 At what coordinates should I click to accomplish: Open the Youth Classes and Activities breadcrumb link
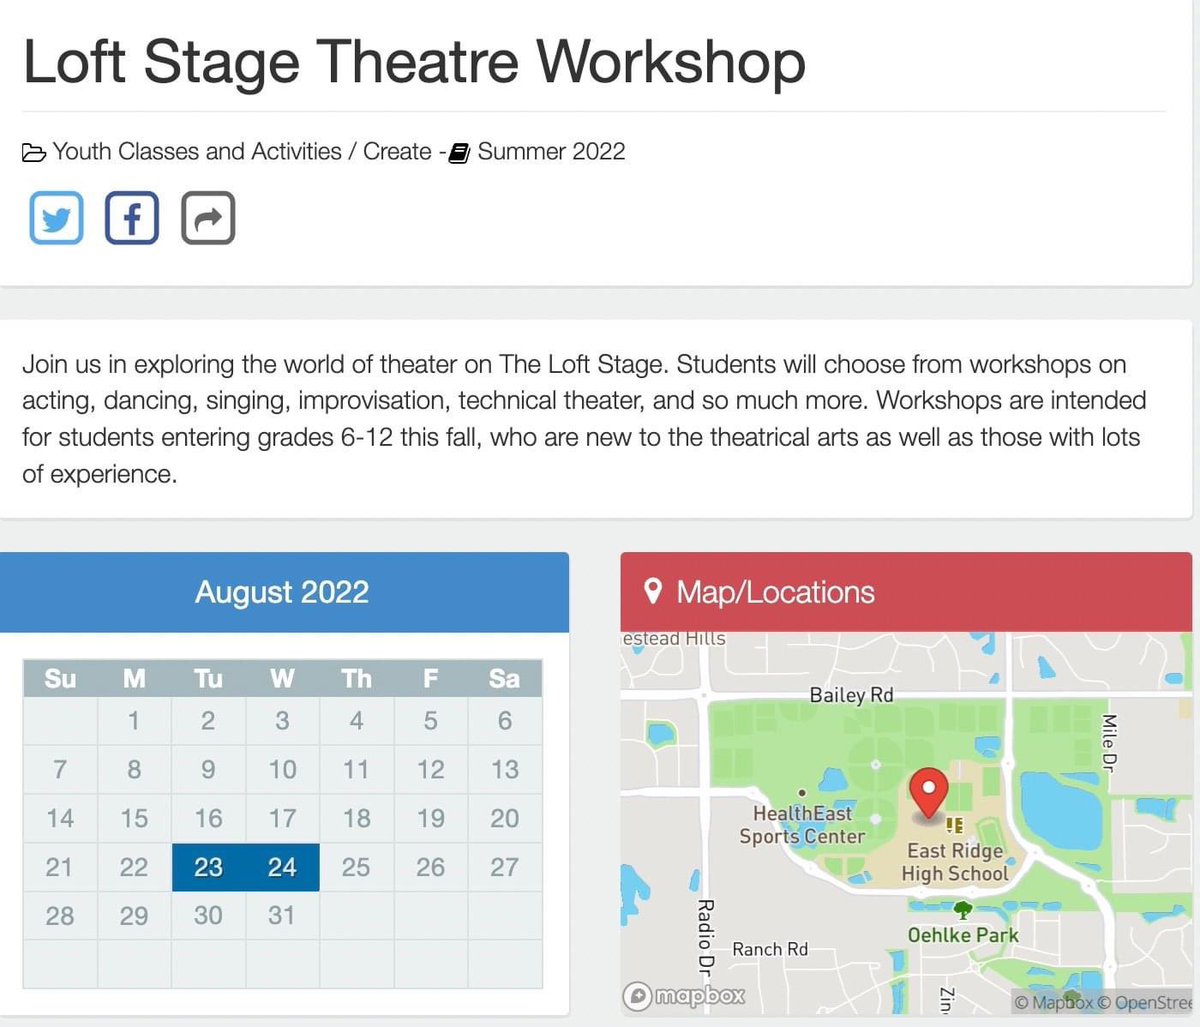(196, 151)
